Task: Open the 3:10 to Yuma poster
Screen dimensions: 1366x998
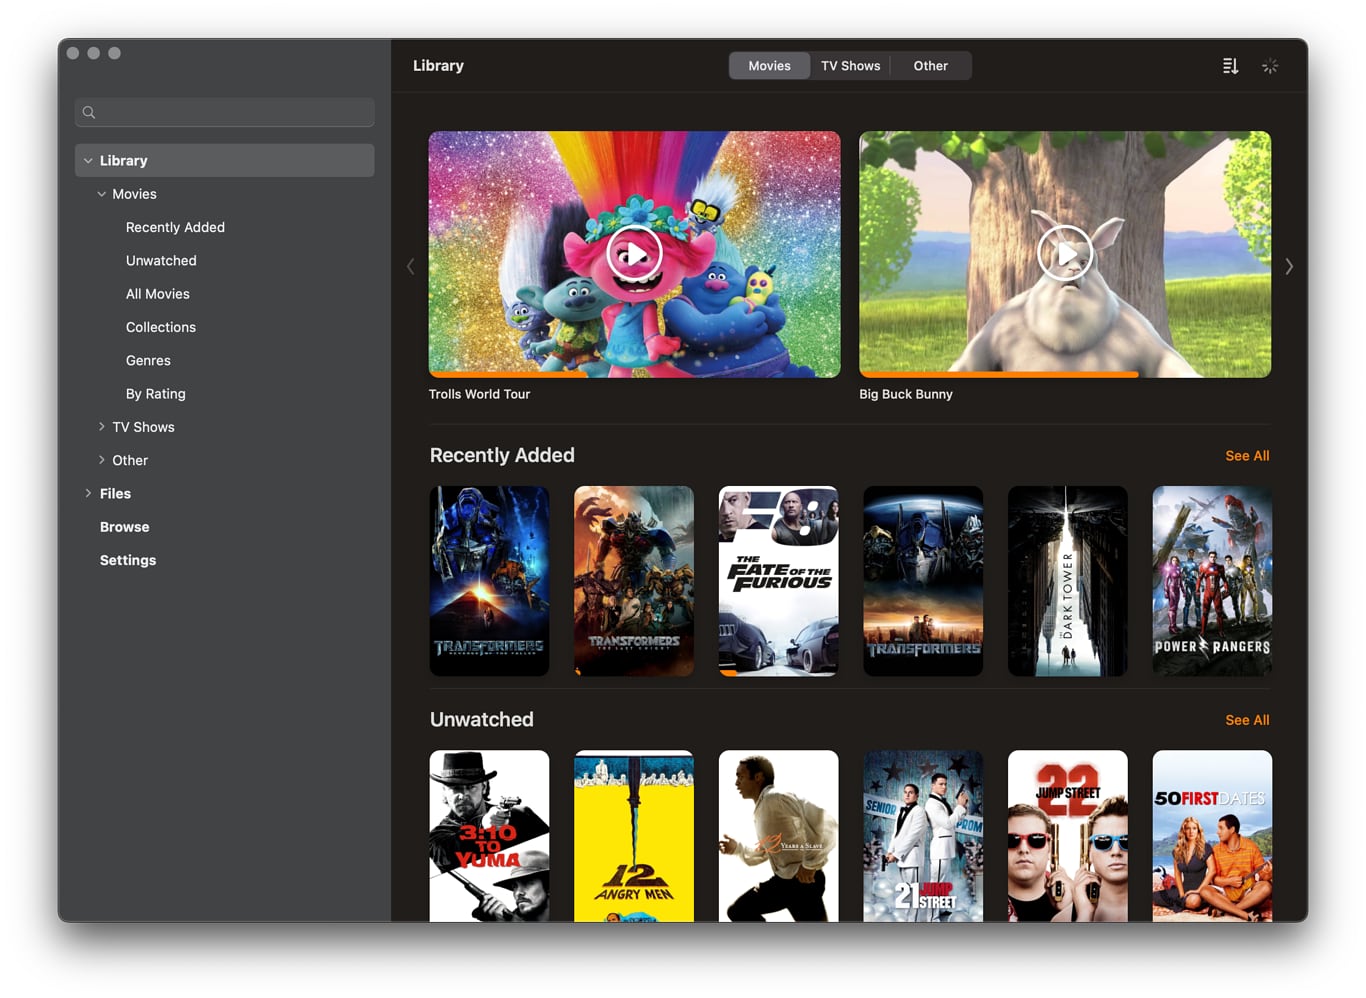Action: (x=489, y=836)
